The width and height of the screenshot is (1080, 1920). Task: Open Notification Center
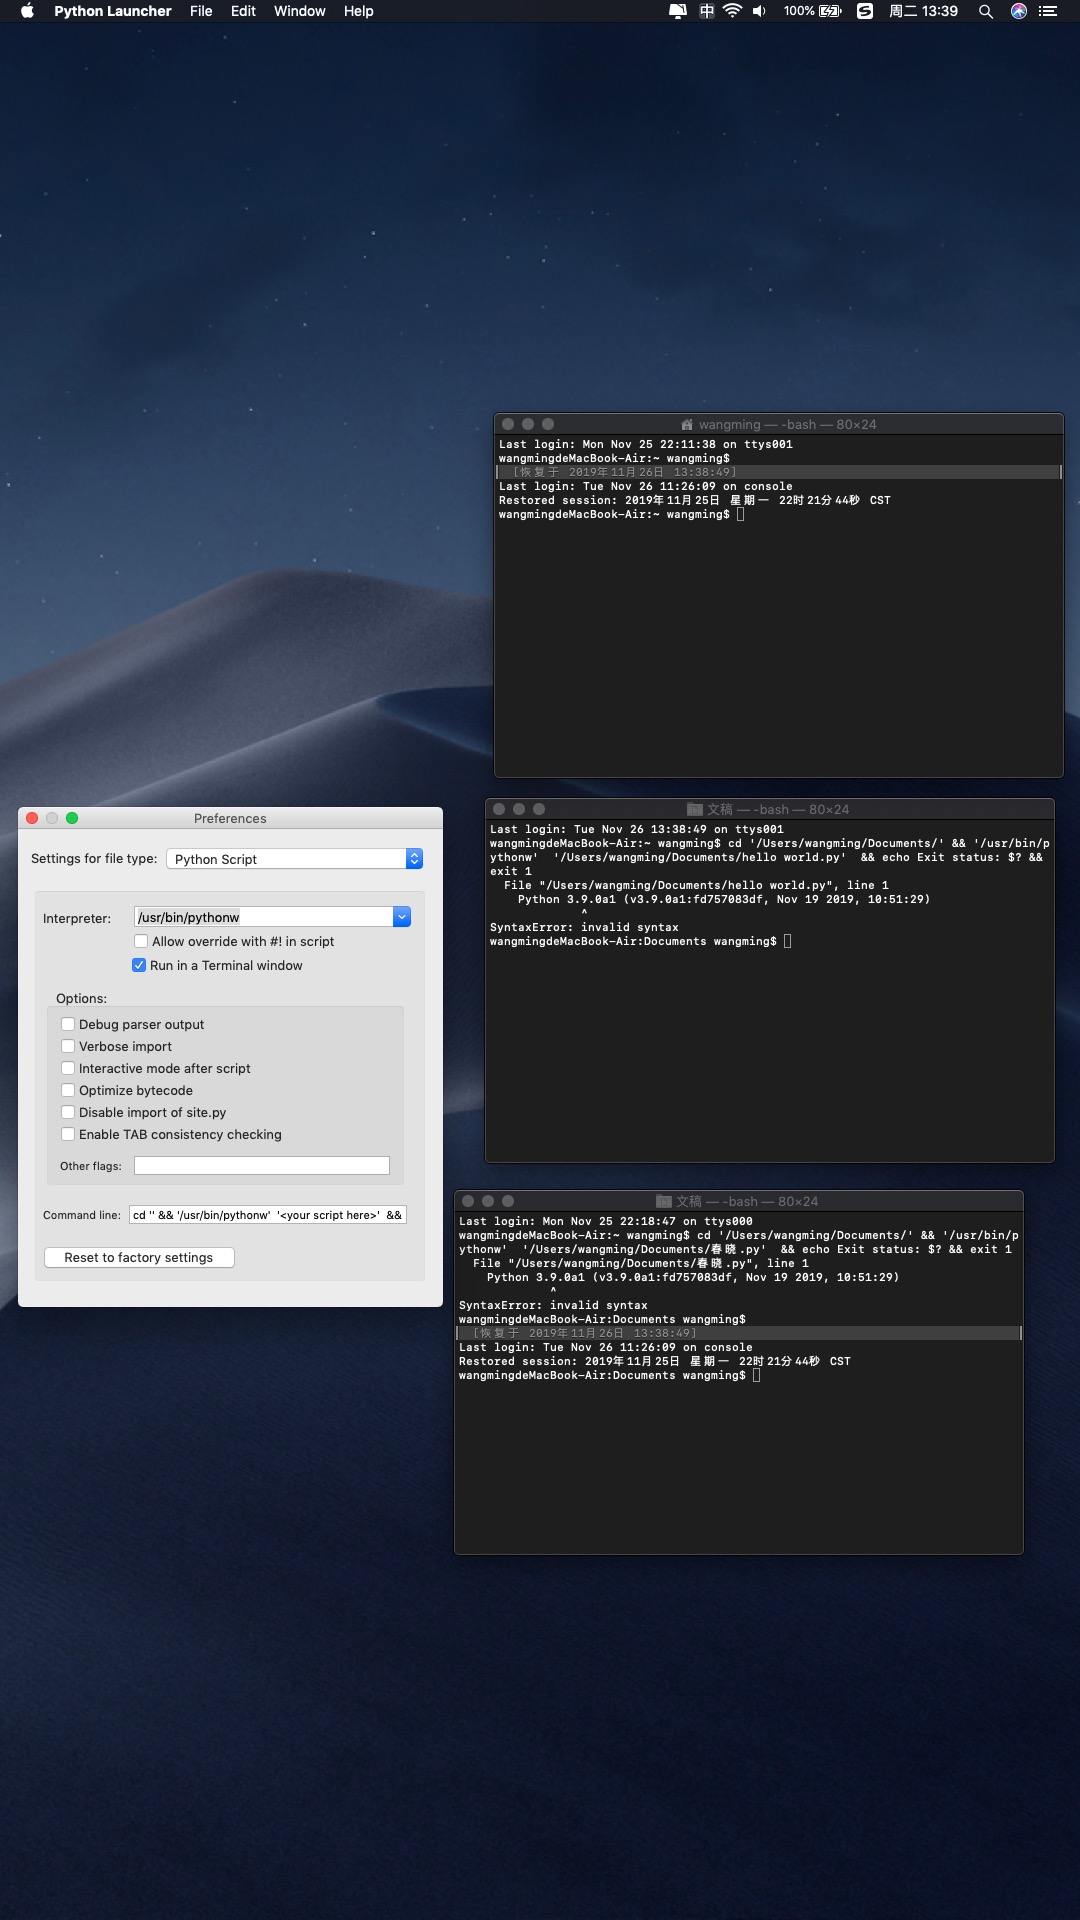[x=1048, y=11]
